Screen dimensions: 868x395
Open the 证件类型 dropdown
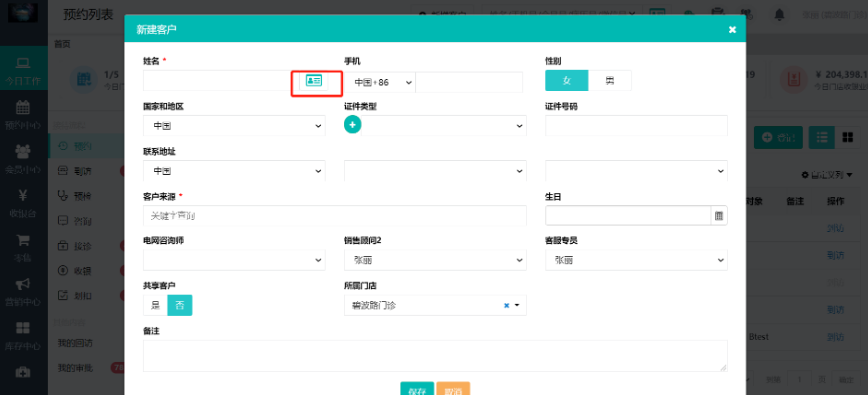click(x=444, y=126)
